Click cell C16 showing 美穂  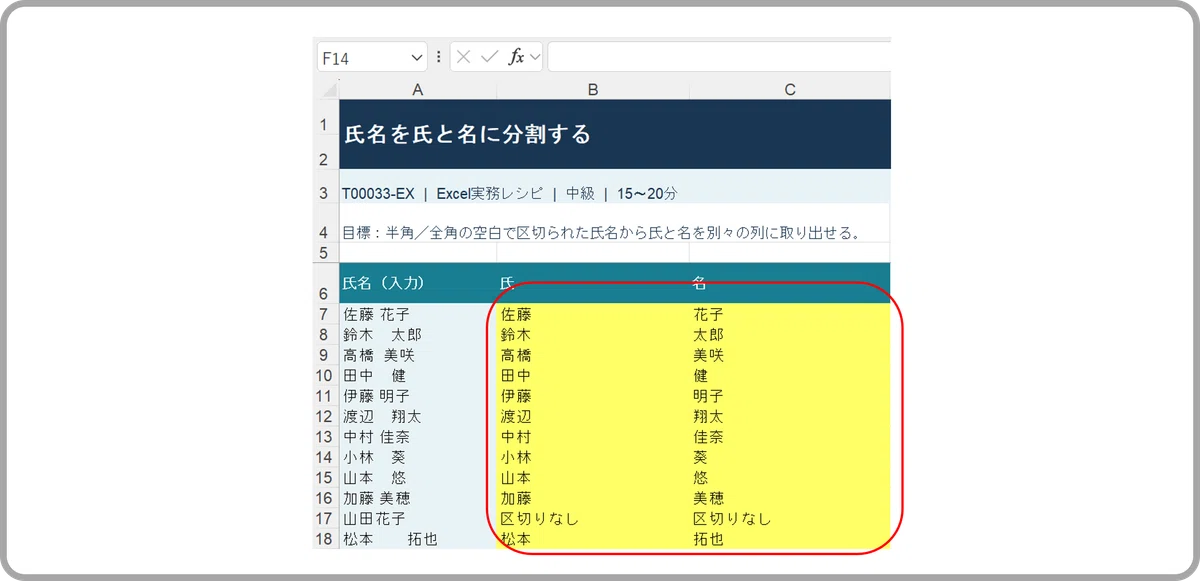click(x=790, y=498)
